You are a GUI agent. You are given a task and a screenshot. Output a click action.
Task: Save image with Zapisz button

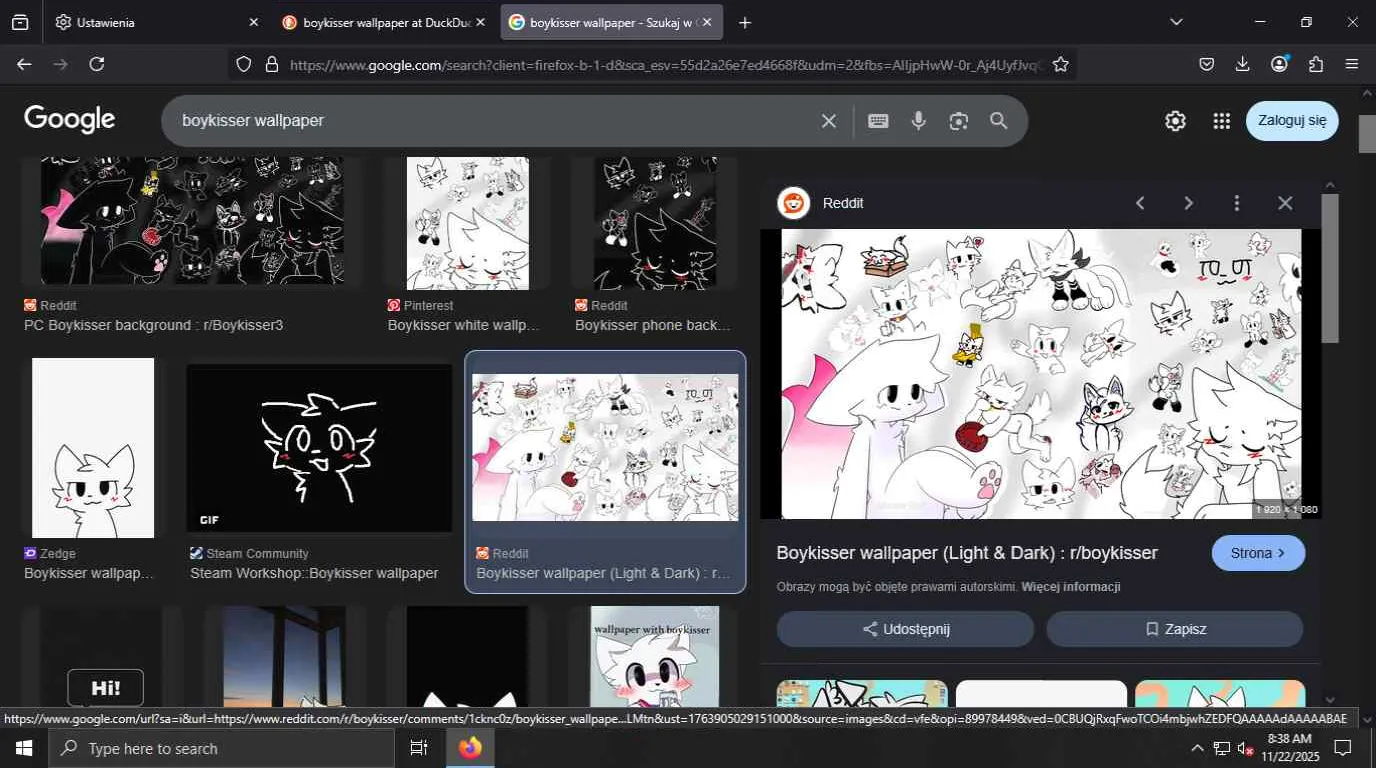1175,629
